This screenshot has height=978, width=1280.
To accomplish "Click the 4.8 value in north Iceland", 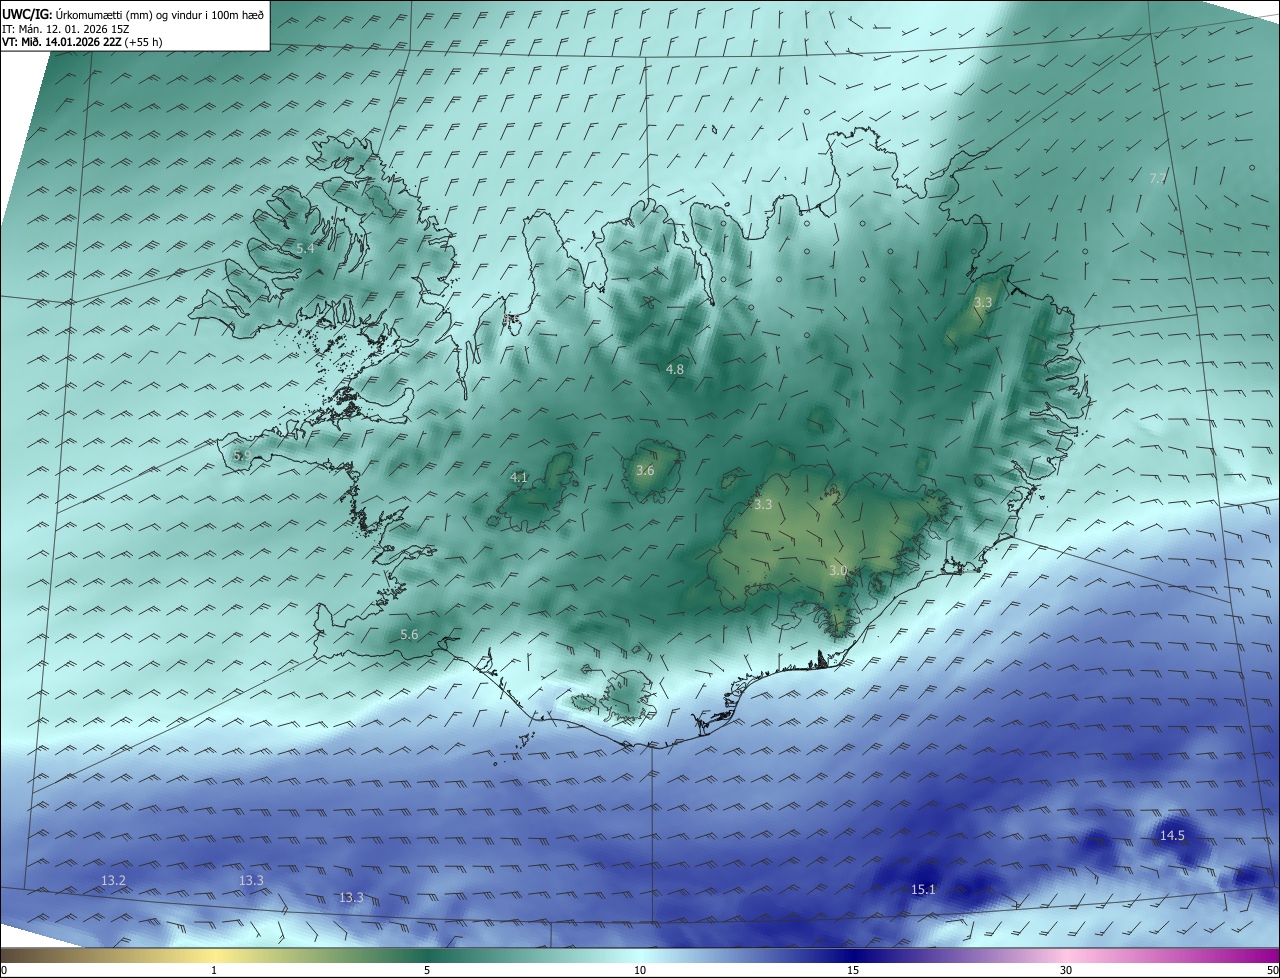I will click(675, 369).
